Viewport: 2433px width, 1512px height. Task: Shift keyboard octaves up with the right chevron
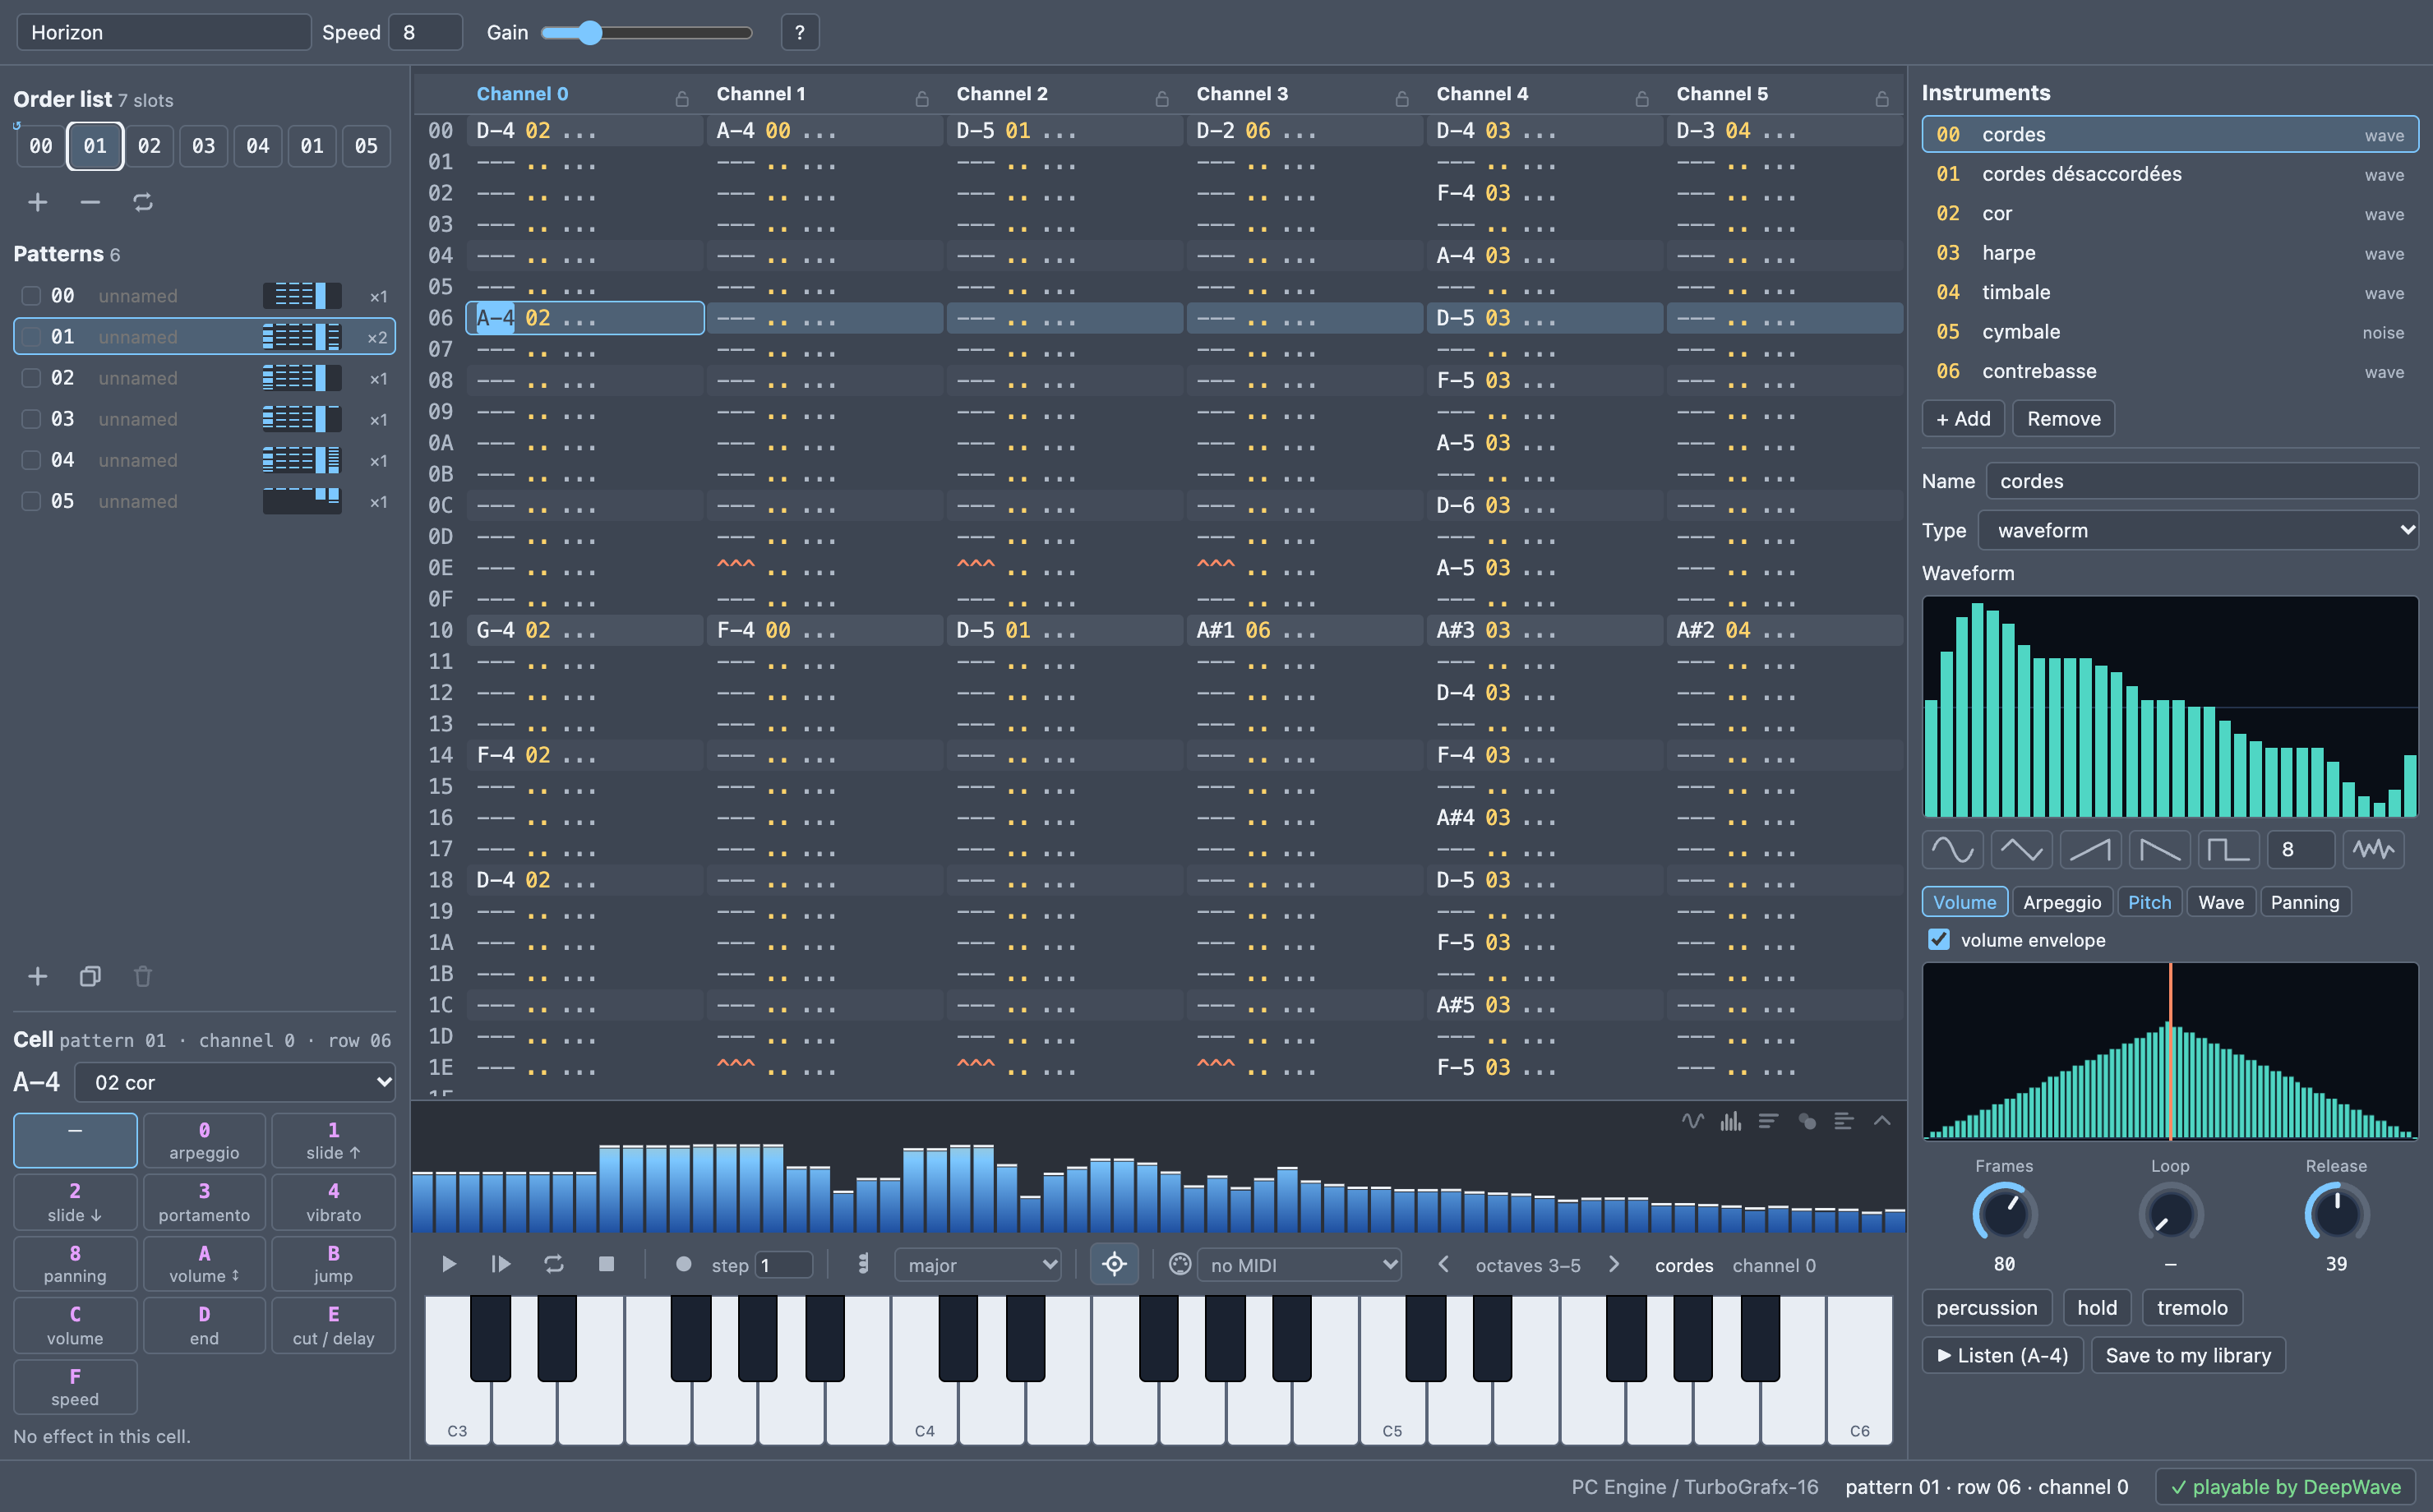tap(1613, 1264)
